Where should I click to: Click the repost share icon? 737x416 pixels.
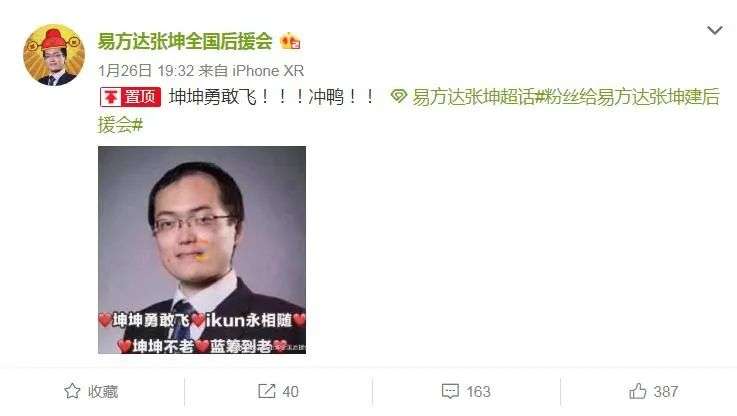[x=267, y=391]
